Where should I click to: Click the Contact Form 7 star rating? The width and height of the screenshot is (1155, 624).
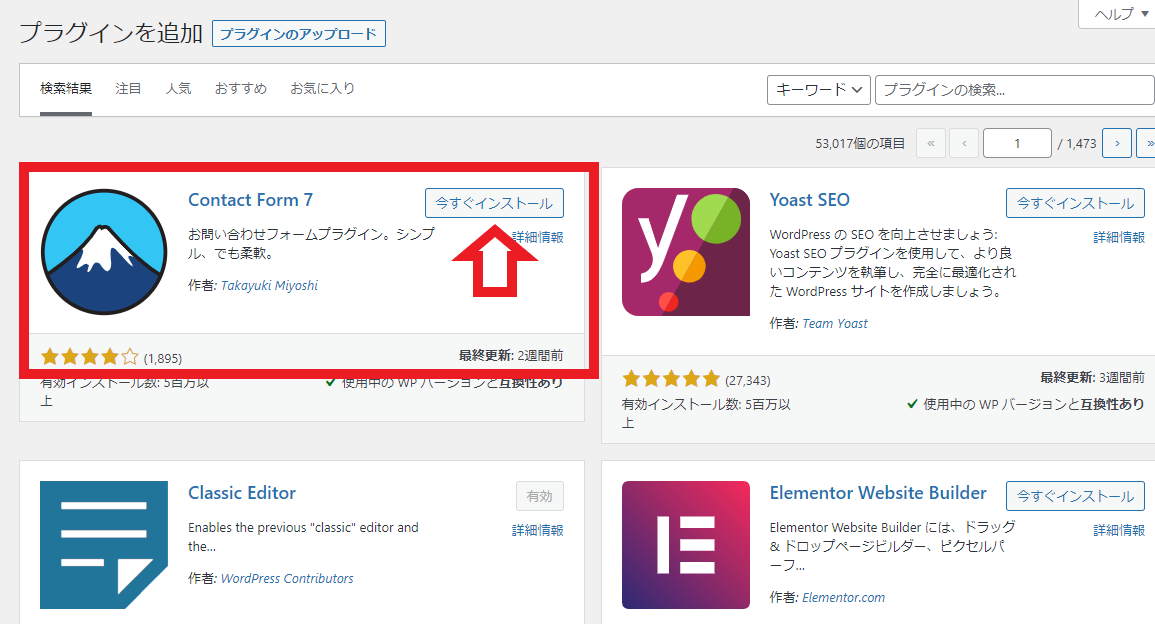coord(89,357)
